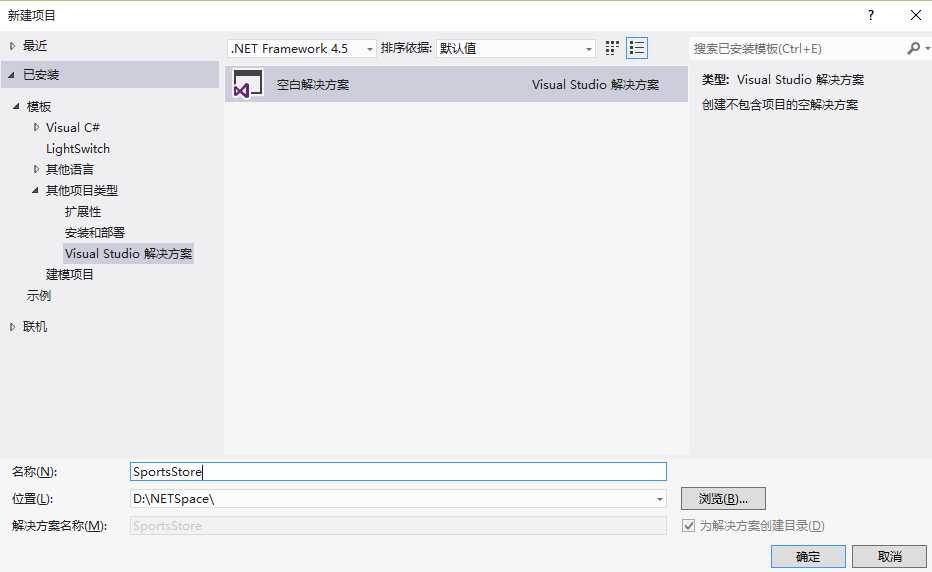Click the blank solution template icon
Image resolution: width=932 pixels, height=572 pixels.
tap(247, 84)
